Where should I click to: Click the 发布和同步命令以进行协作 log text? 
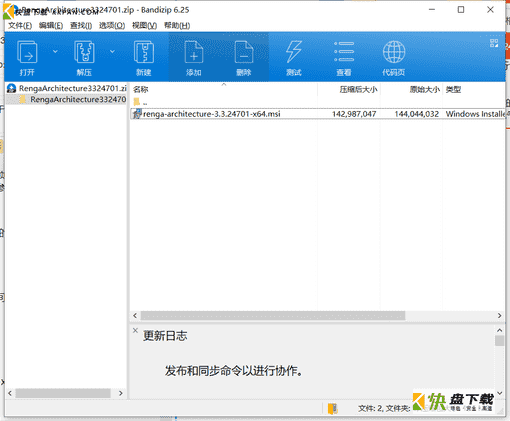pos(234,371)
